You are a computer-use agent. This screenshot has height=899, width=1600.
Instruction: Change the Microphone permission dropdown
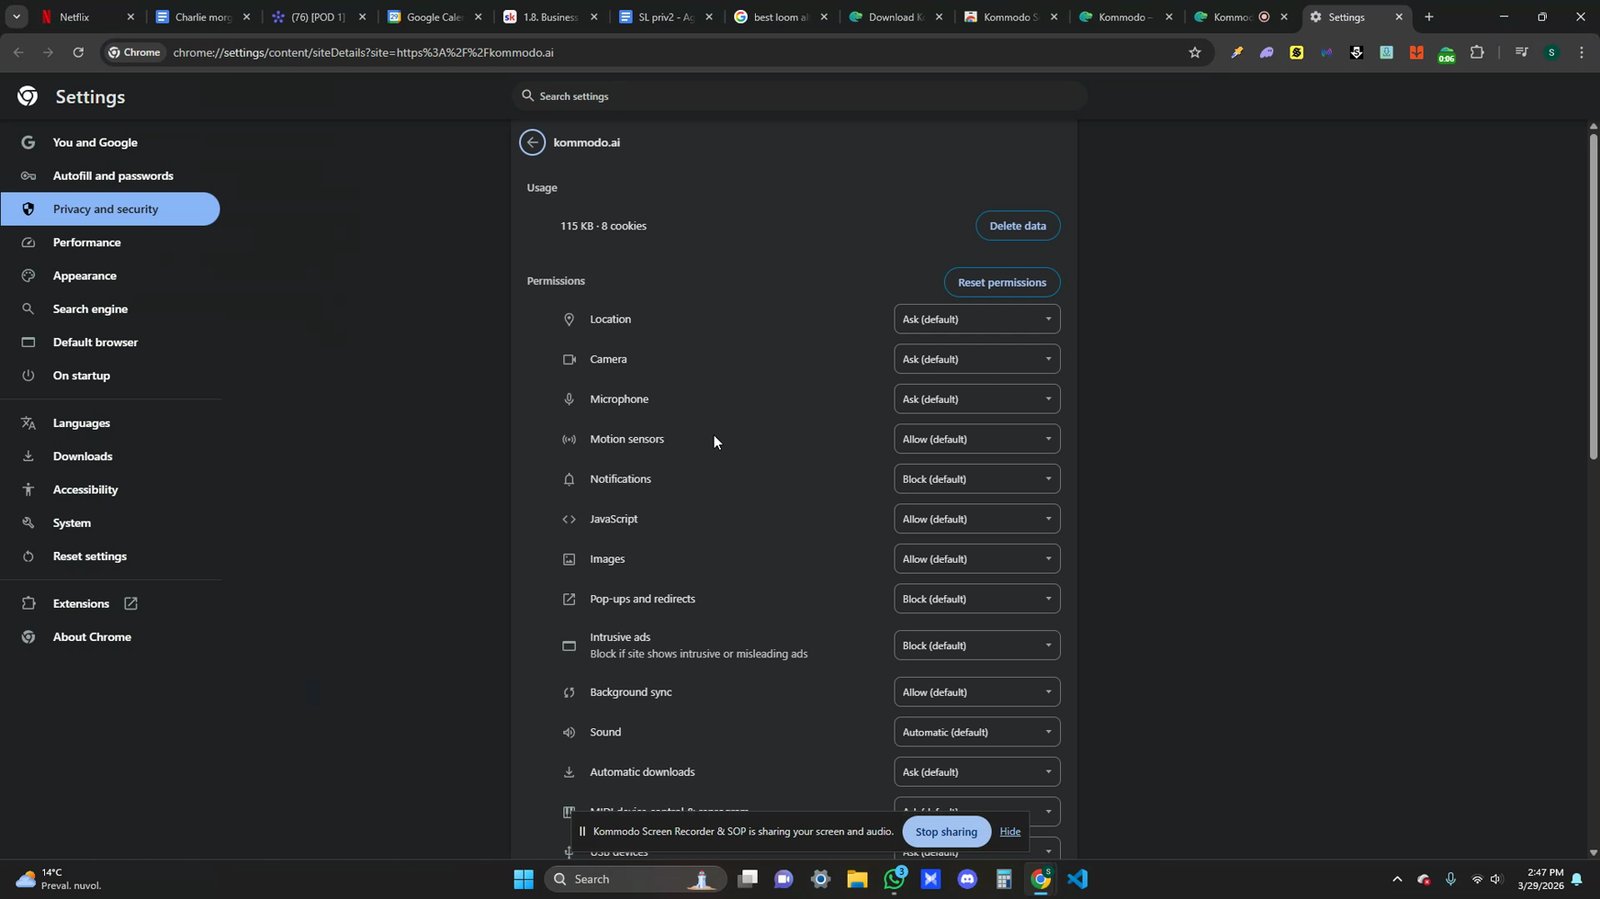coord(977,399)
